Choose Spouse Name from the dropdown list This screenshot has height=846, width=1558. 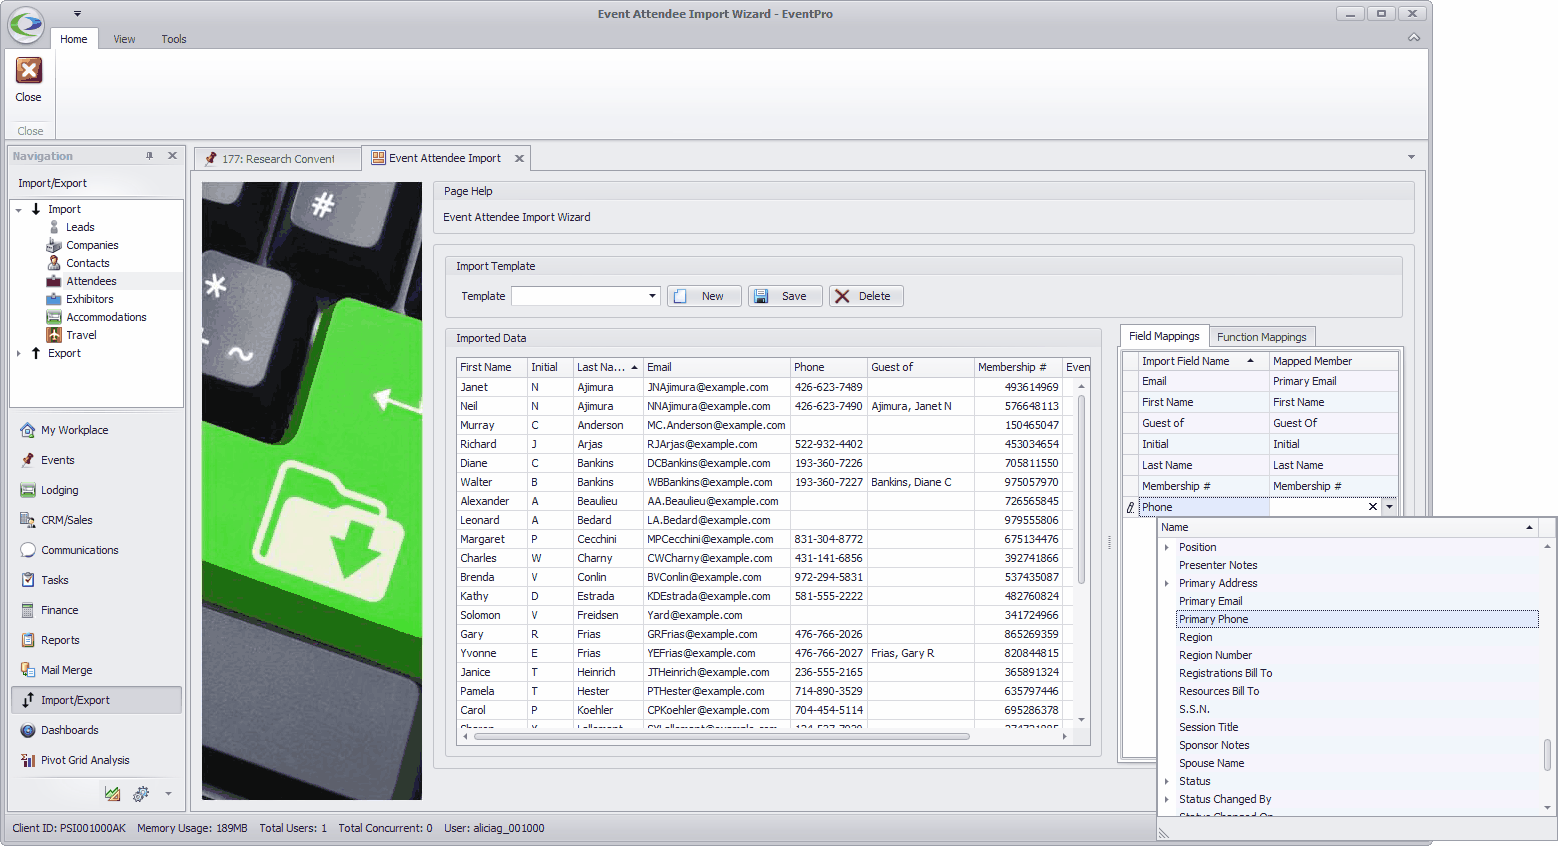(x=1357, y=763)
